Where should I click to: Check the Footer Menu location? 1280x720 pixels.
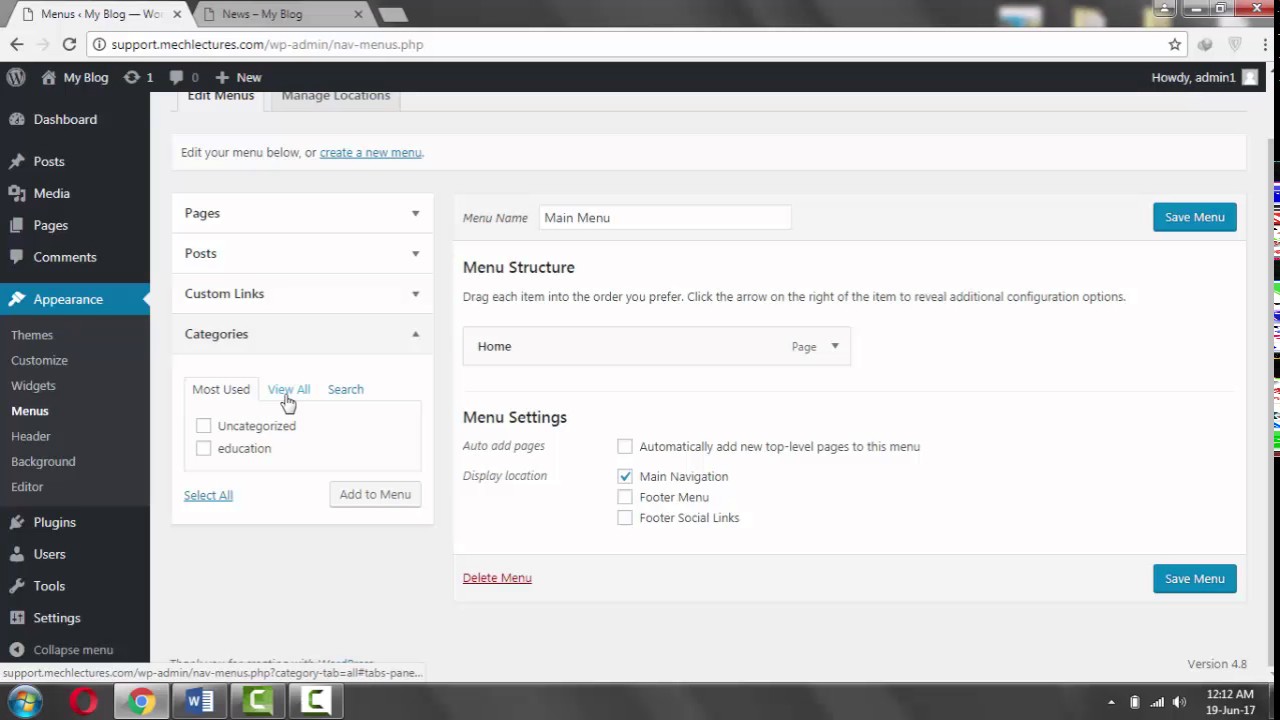[625, 497]
